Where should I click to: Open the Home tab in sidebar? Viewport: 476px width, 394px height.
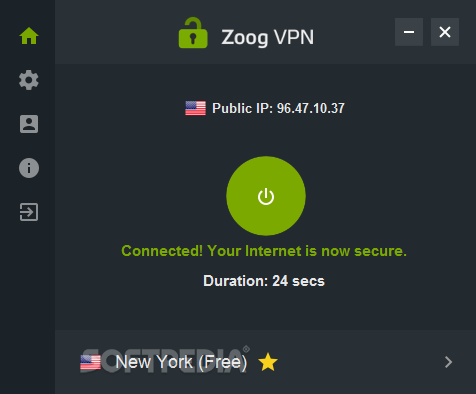pyautogui.click(x=29, y=36)
